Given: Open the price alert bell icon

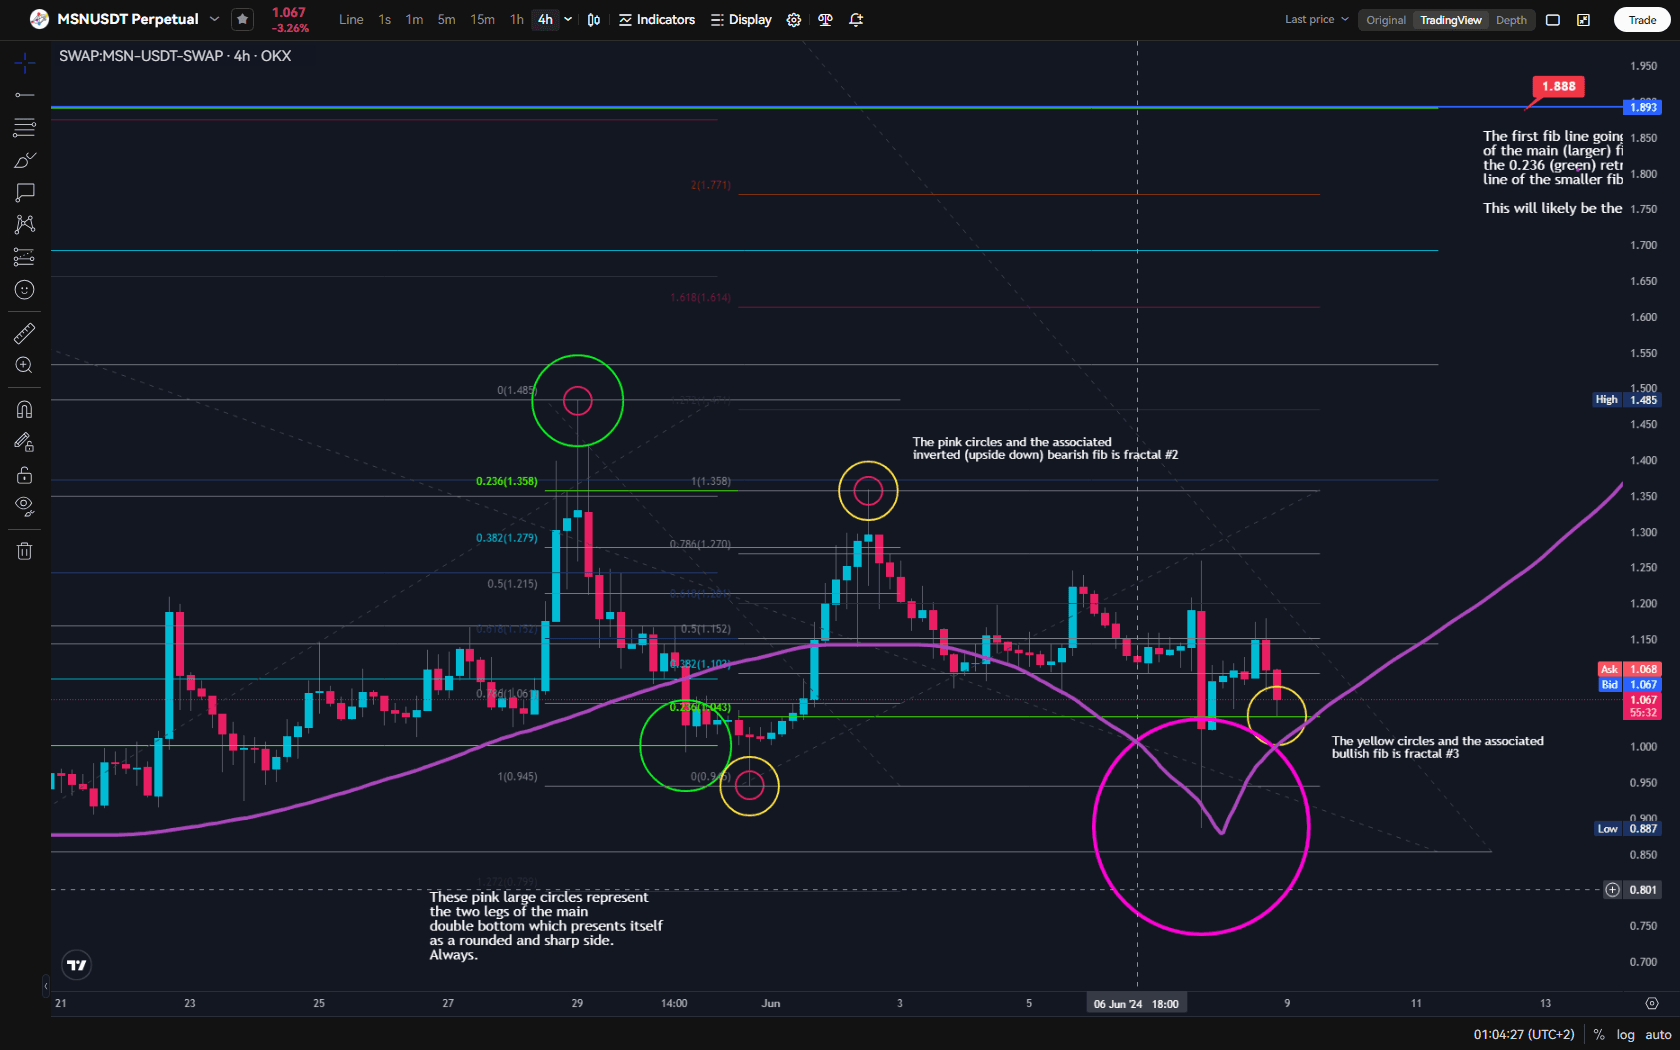Looking at the screenshot, I should point(856,20).
